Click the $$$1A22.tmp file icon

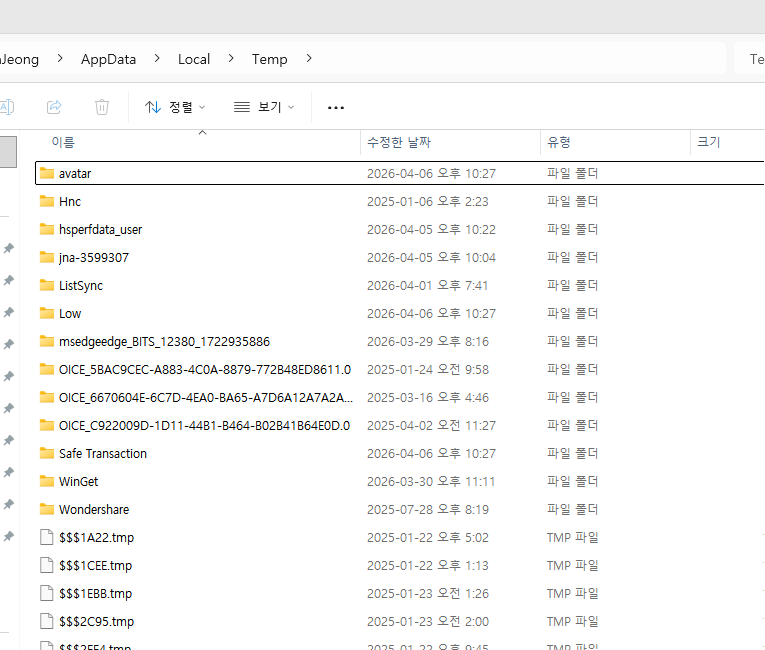click(x=47, y=537)
